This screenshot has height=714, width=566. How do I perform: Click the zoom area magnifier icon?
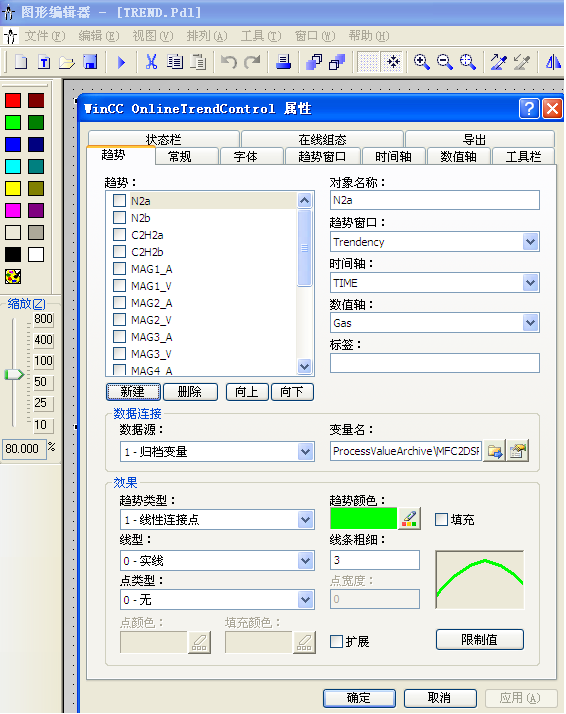coord(468,62)
